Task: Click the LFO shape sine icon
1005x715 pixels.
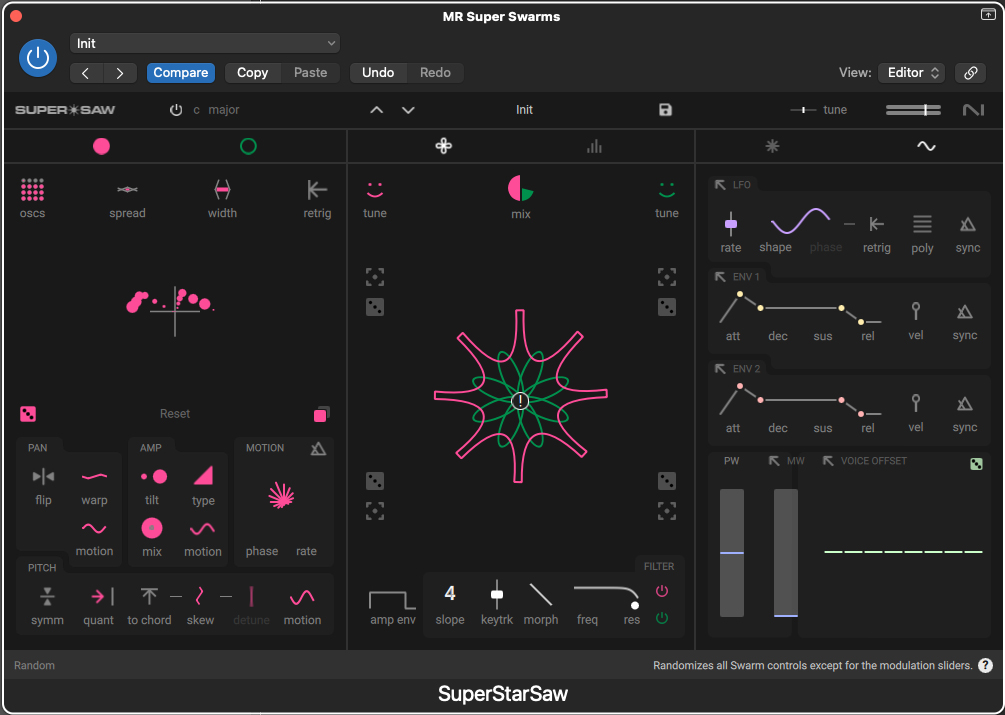Action: 801,221
